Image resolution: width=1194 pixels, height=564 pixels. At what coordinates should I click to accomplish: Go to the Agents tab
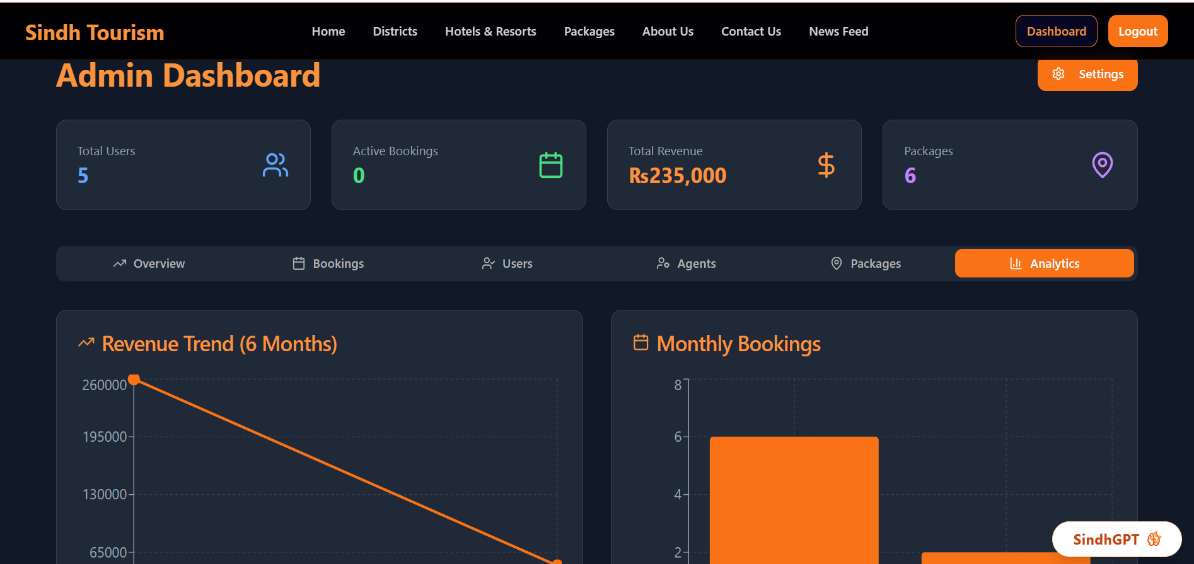[686, 264]
